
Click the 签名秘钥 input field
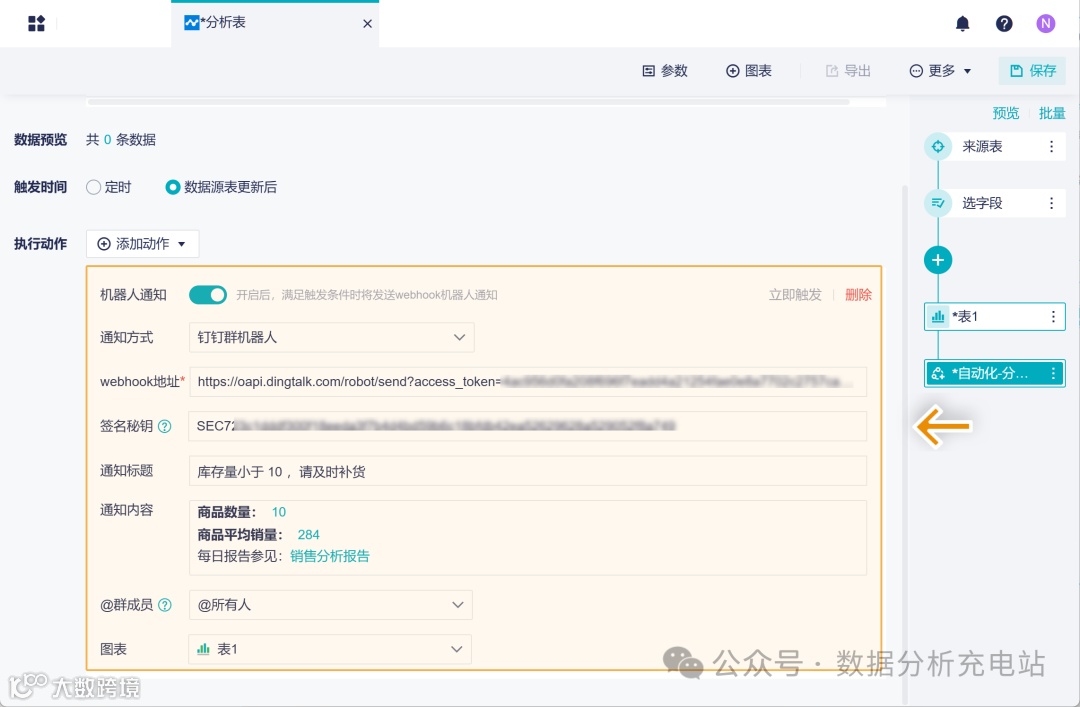[x=528, y=426]
